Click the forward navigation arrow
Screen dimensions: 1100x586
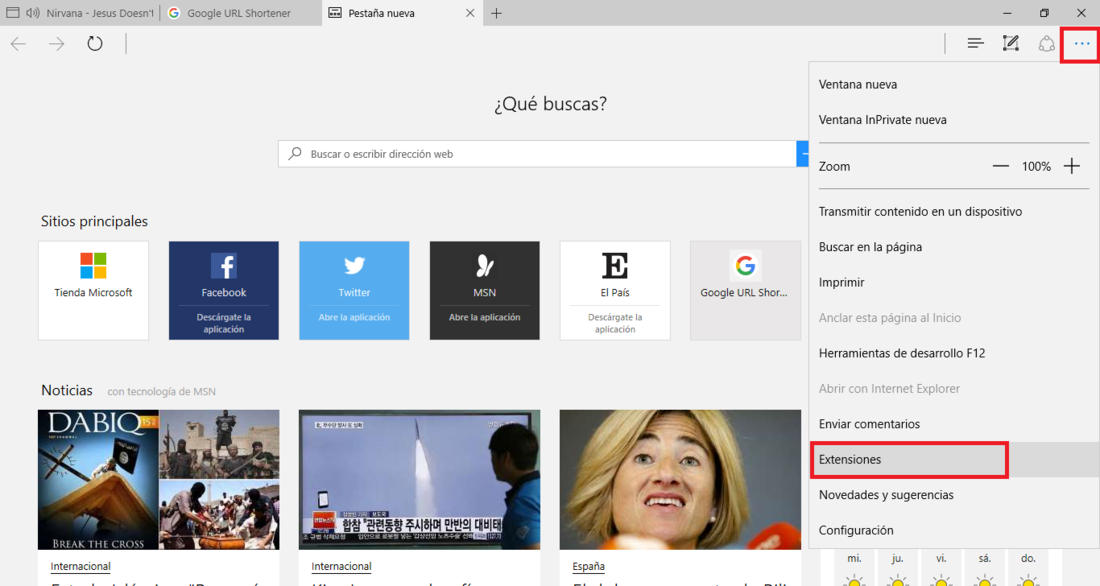(56, 44)
